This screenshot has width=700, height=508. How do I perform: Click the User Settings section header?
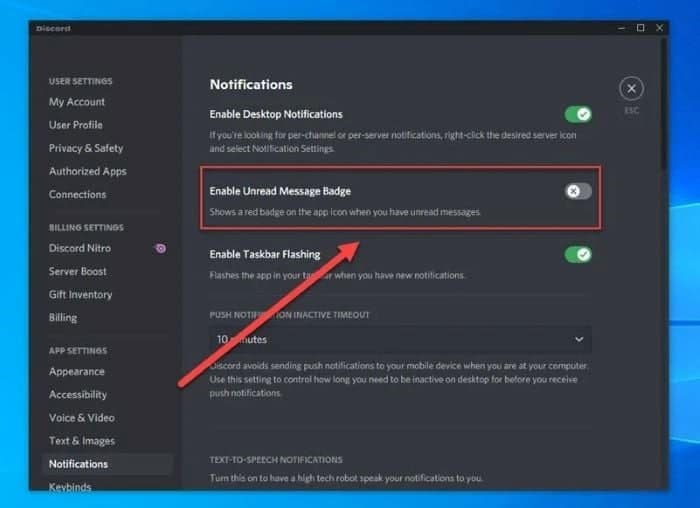81,81
